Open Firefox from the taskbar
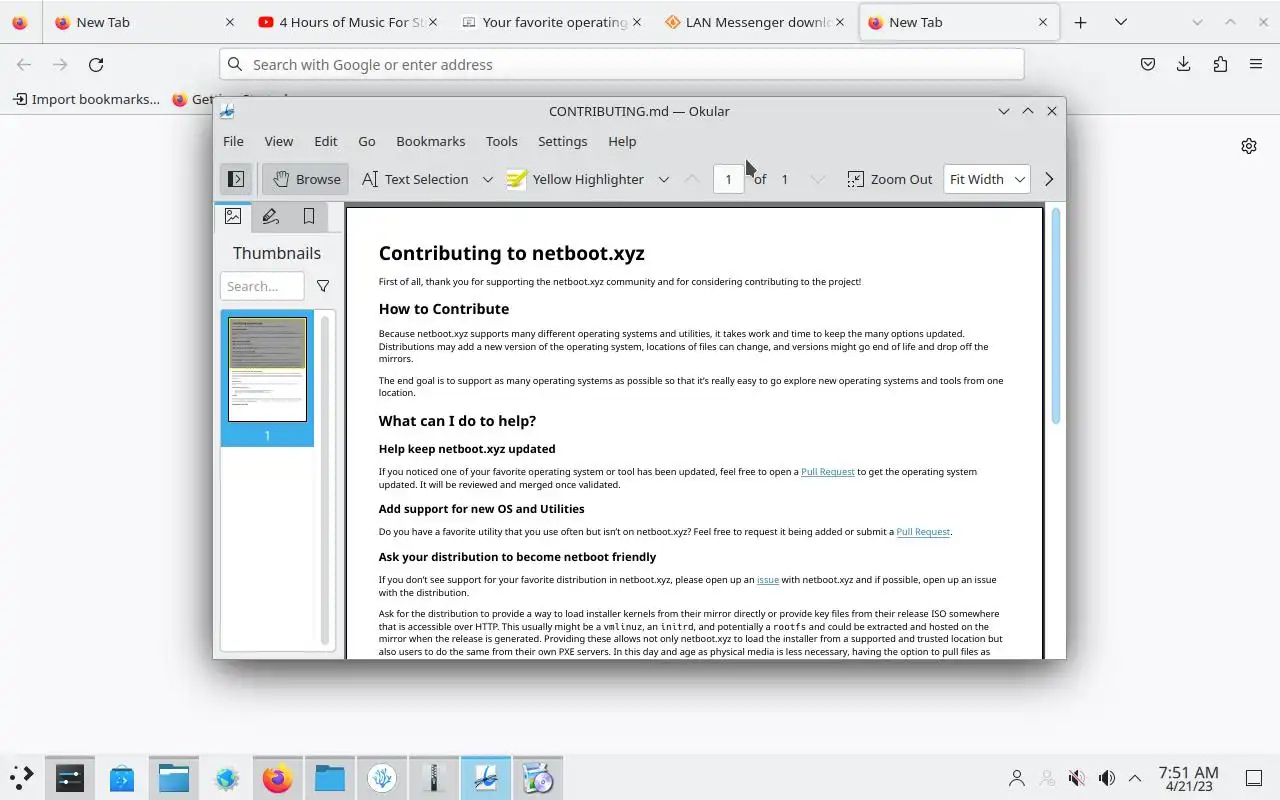Viewport: 1280px width, 800px height. 278,777
